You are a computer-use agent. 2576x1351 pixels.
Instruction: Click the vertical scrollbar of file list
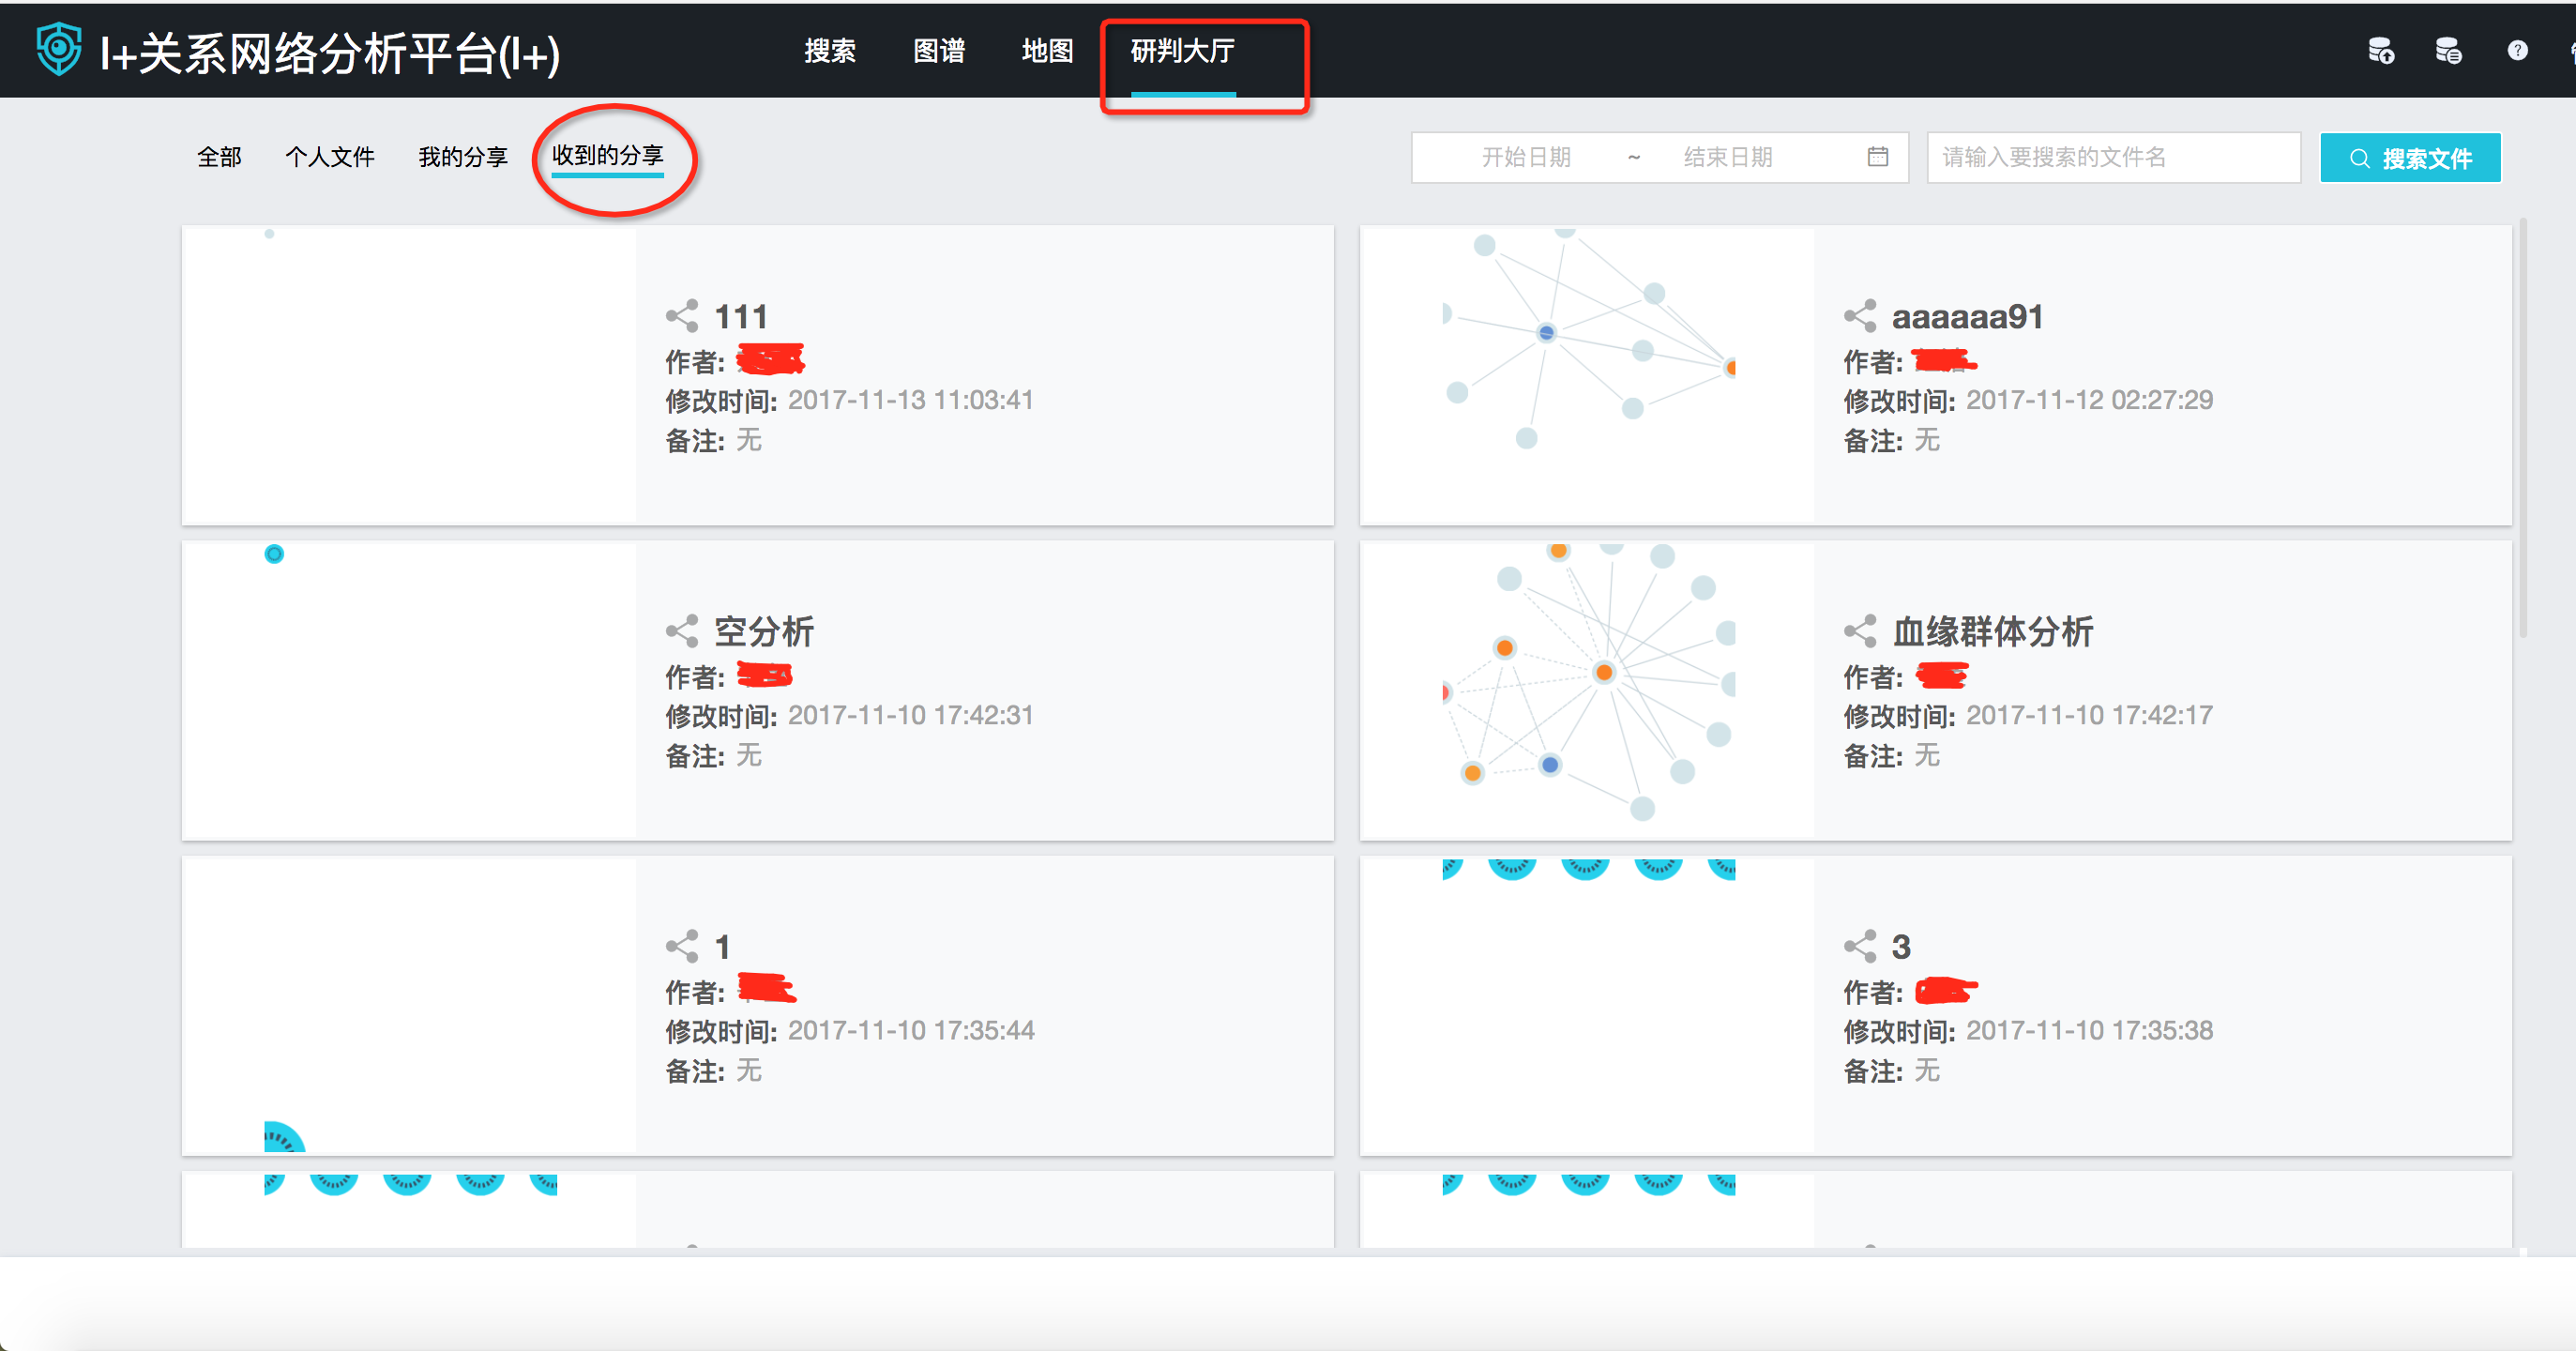2523,428
